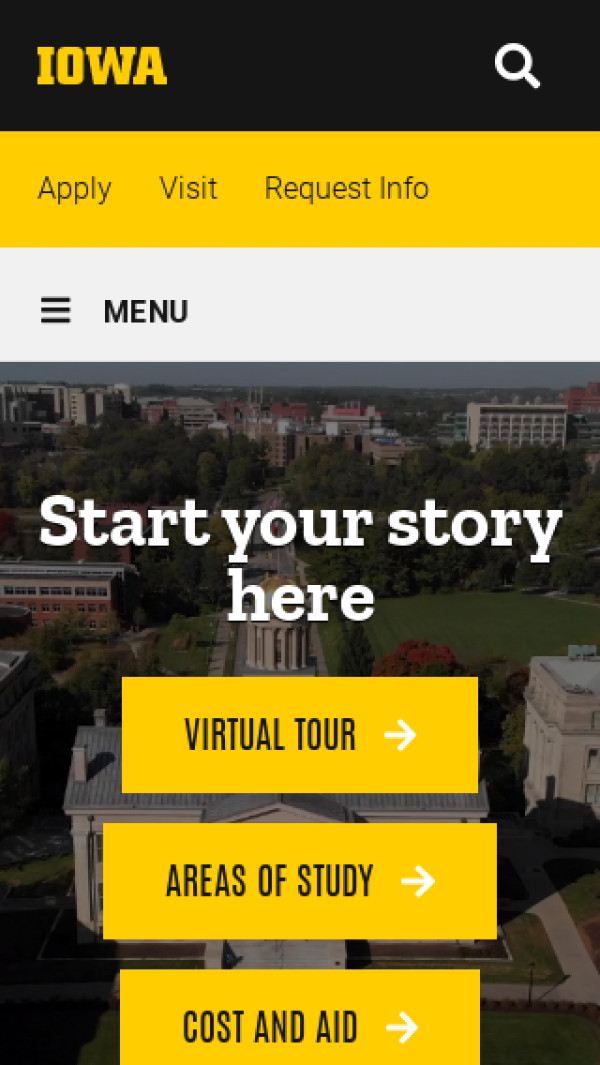Select the Request Info link

coord(347,188)
